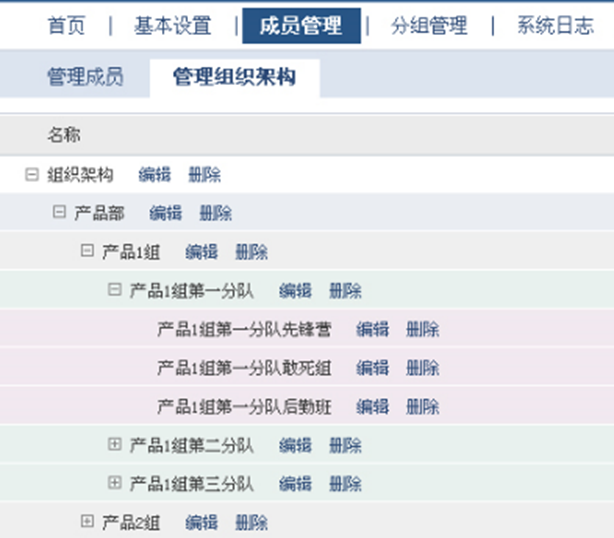Delete the 产品2组 entry

click(x=251, y=522)
